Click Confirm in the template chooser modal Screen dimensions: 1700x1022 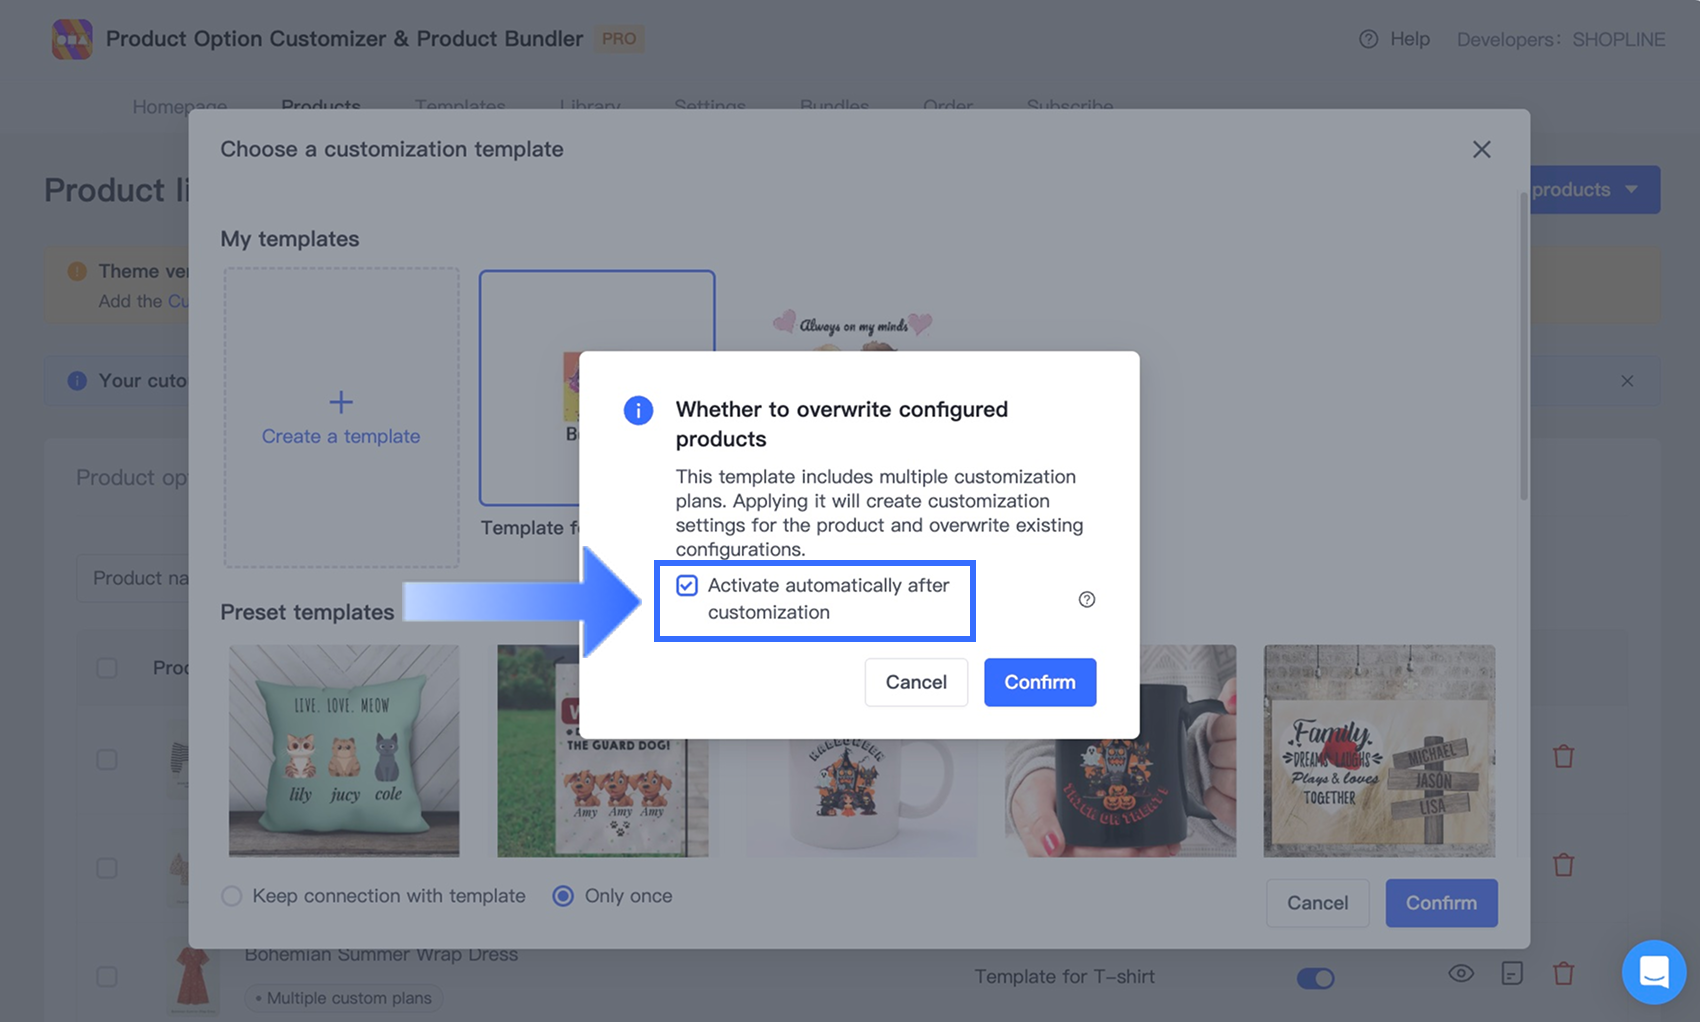point(1441,903)
